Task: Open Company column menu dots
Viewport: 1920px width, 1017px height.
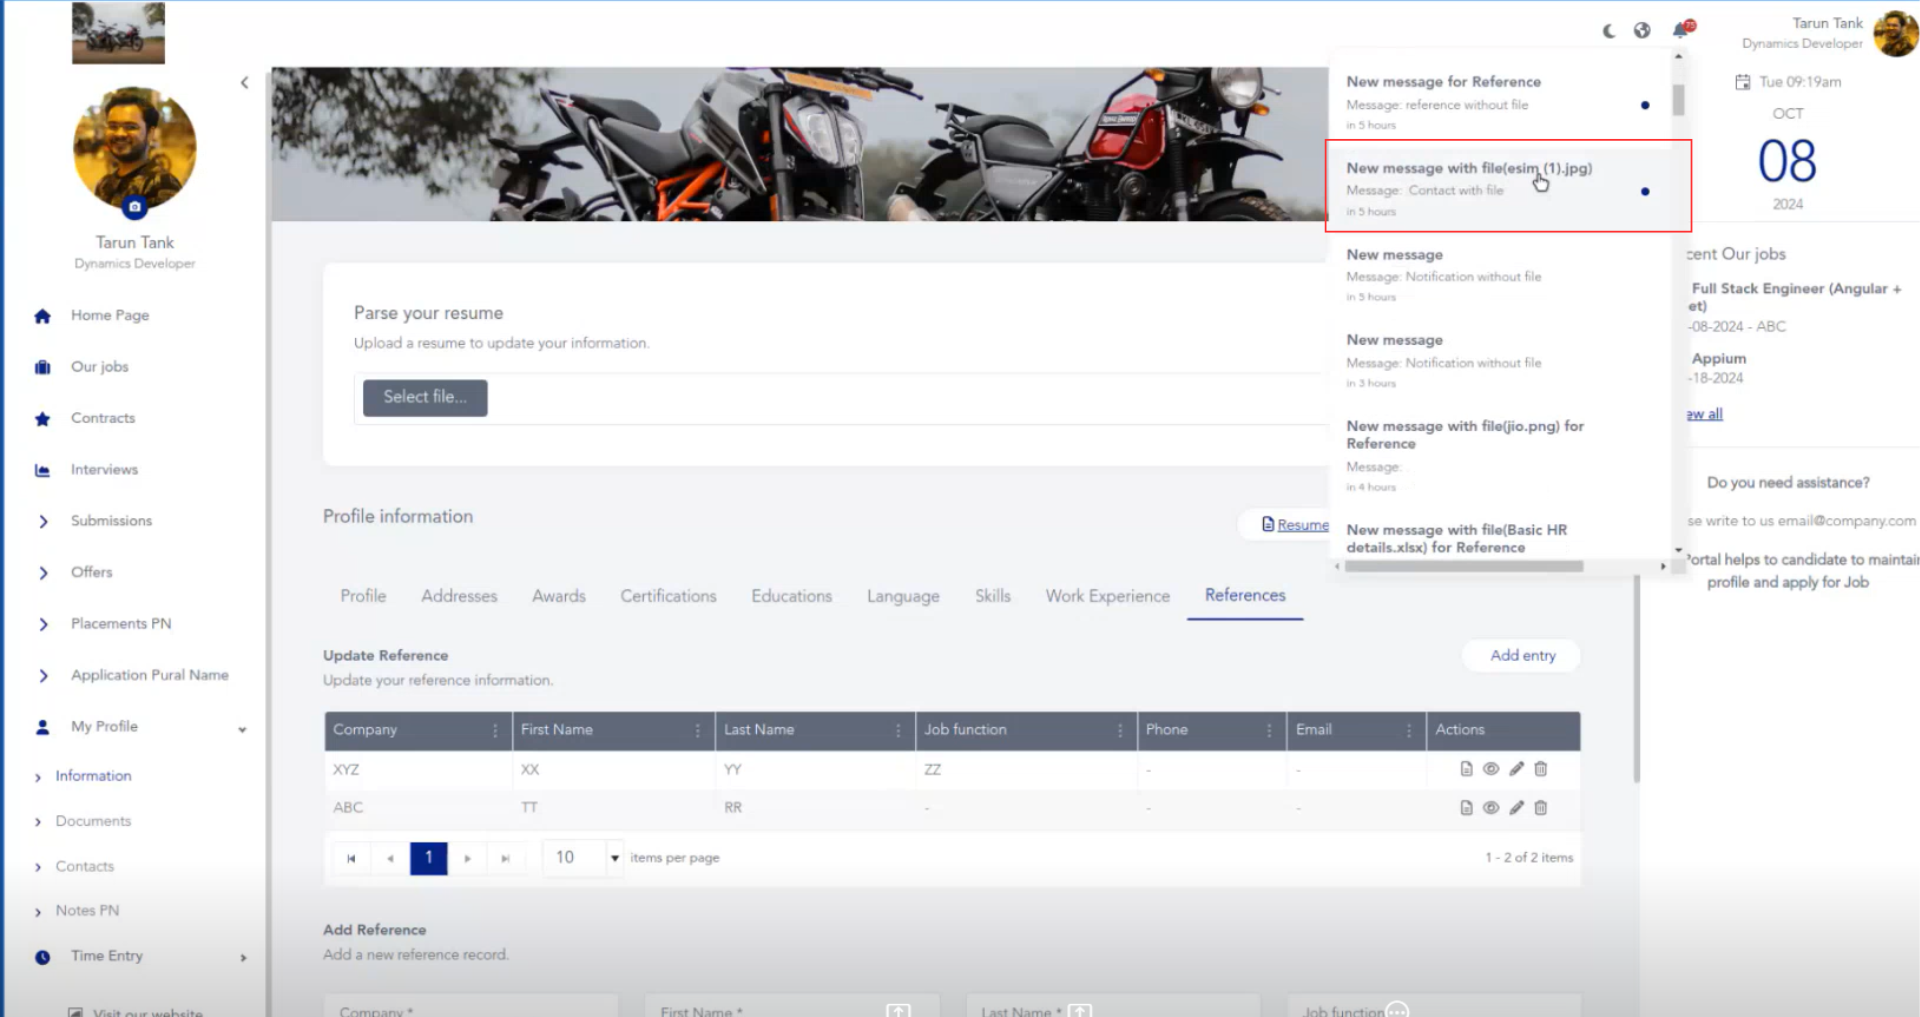Action: (495, 730)
